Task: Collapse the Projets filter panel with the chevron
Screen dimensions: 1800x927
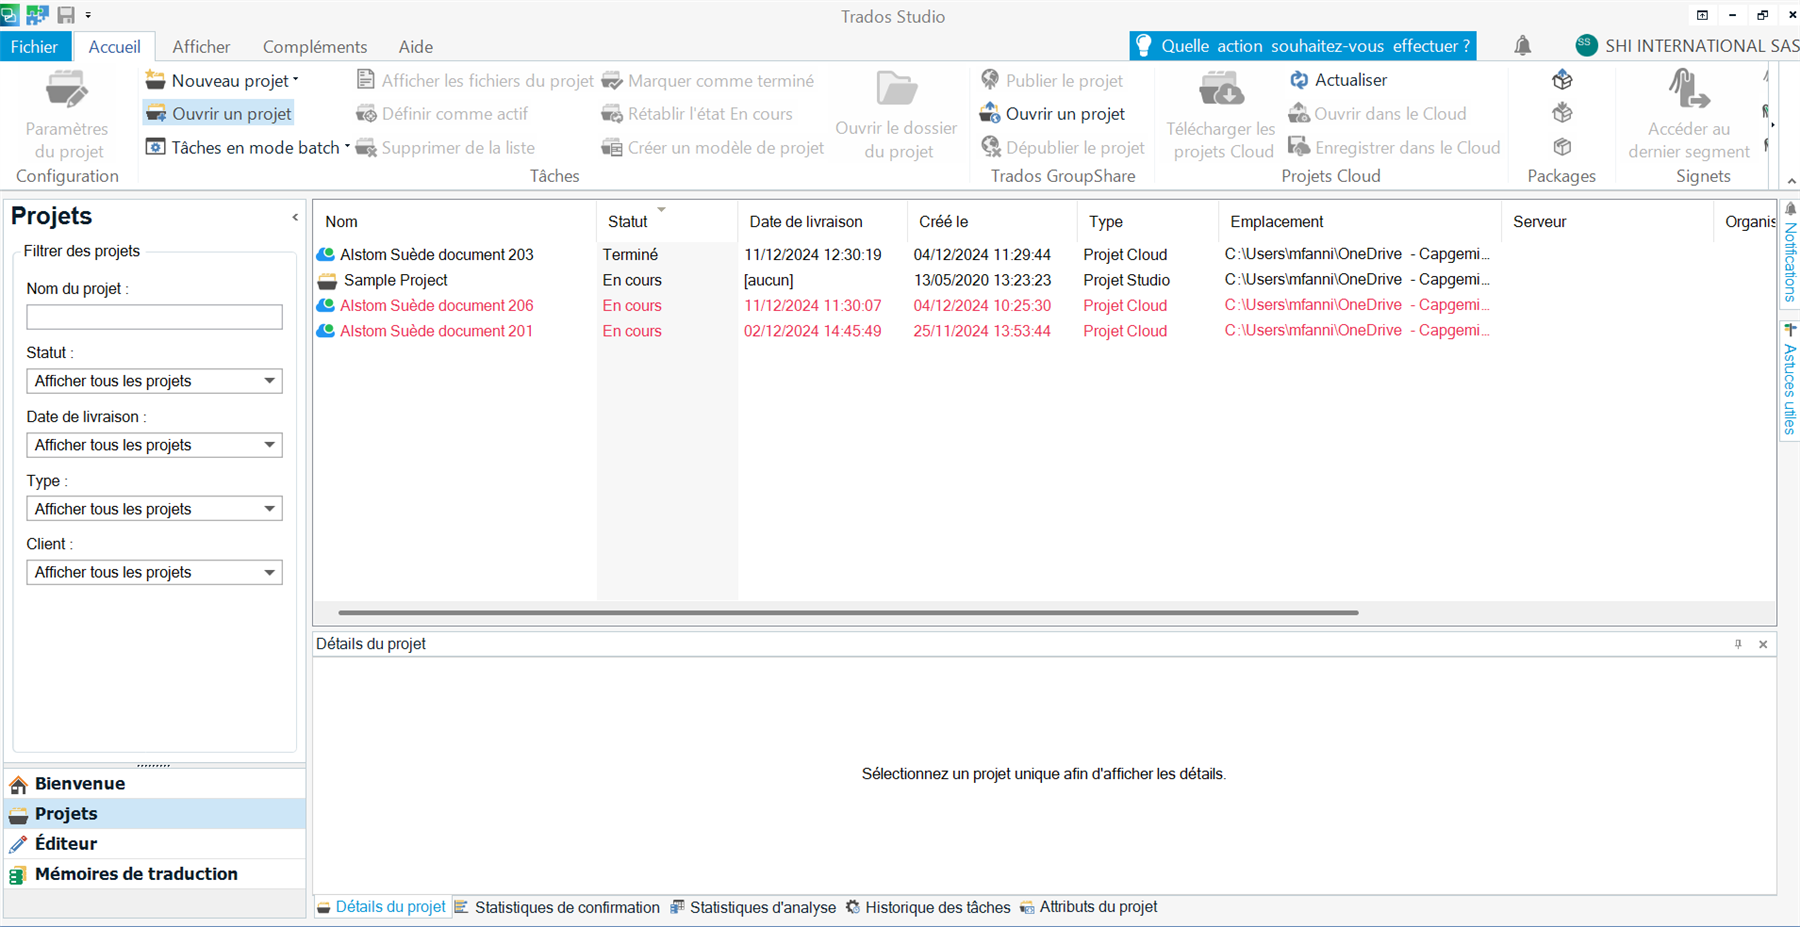Action: (294, 216)
